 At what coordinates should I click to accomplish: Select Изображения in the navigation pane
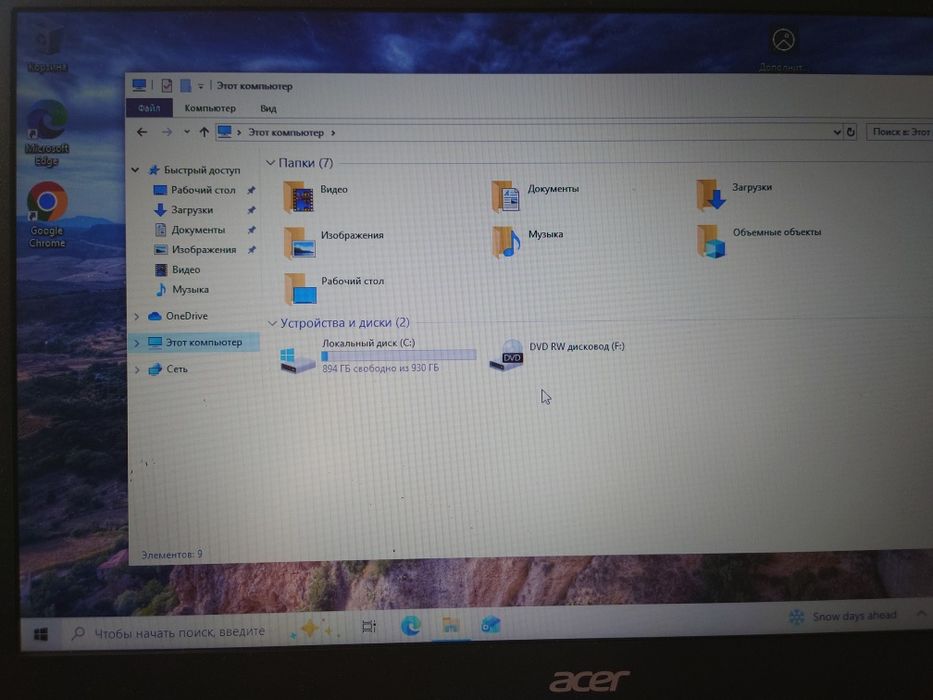pyautogui.click(x=204, y=249)
